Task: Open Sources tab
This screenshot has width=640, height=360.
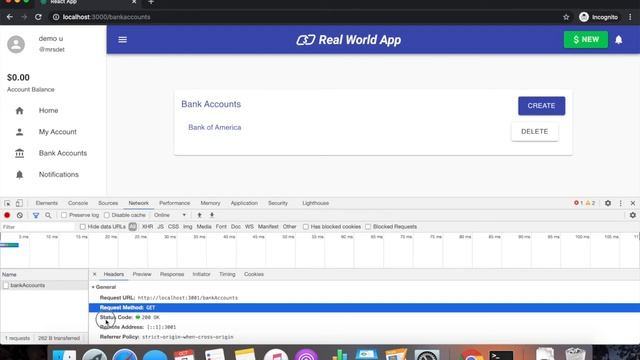Action: point(108,203)
